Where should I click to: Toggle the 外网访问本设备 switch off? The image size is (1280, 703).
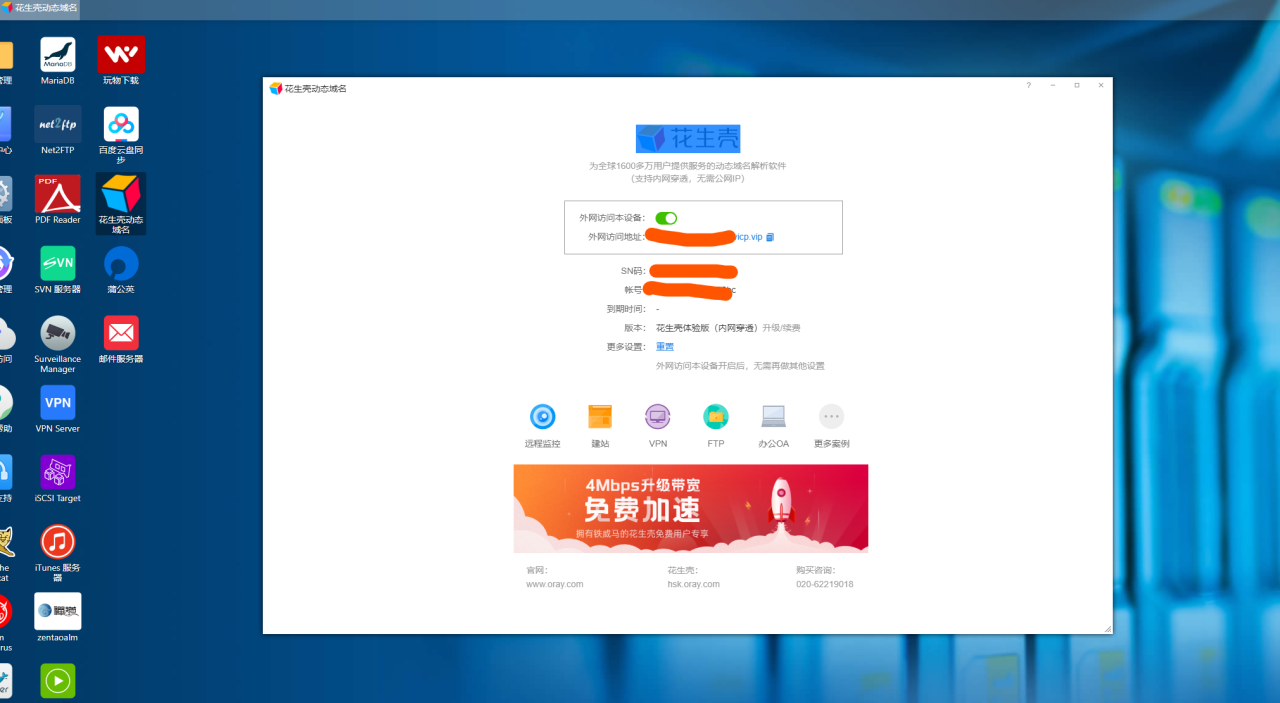666,218
